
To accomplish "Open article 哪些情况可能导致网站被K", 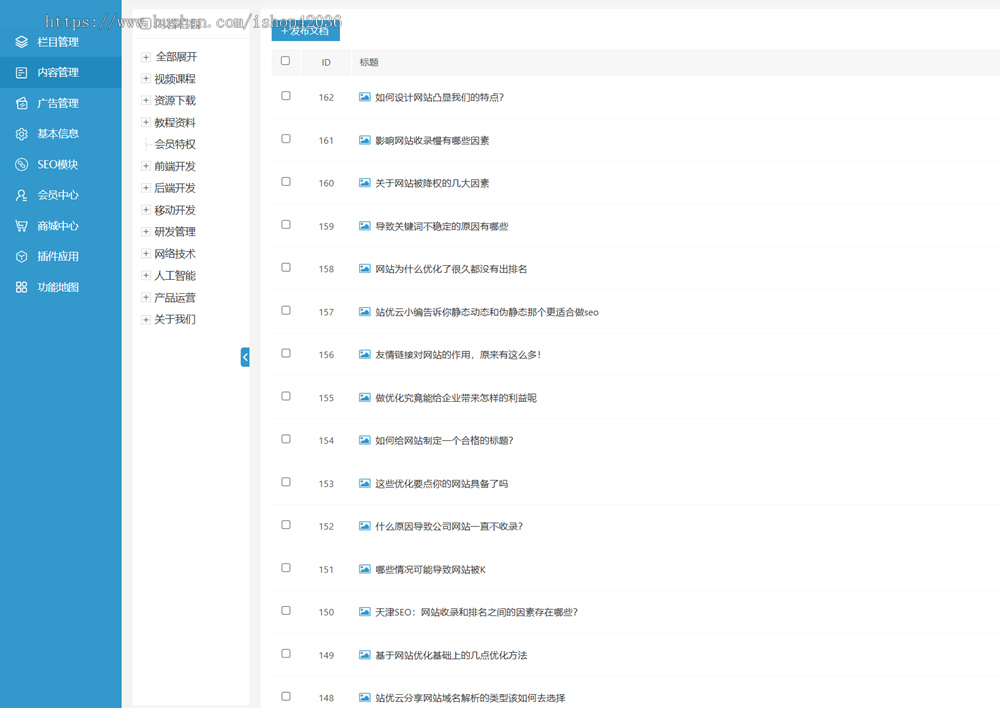I will pyautogui.click(x=430, y=569).
